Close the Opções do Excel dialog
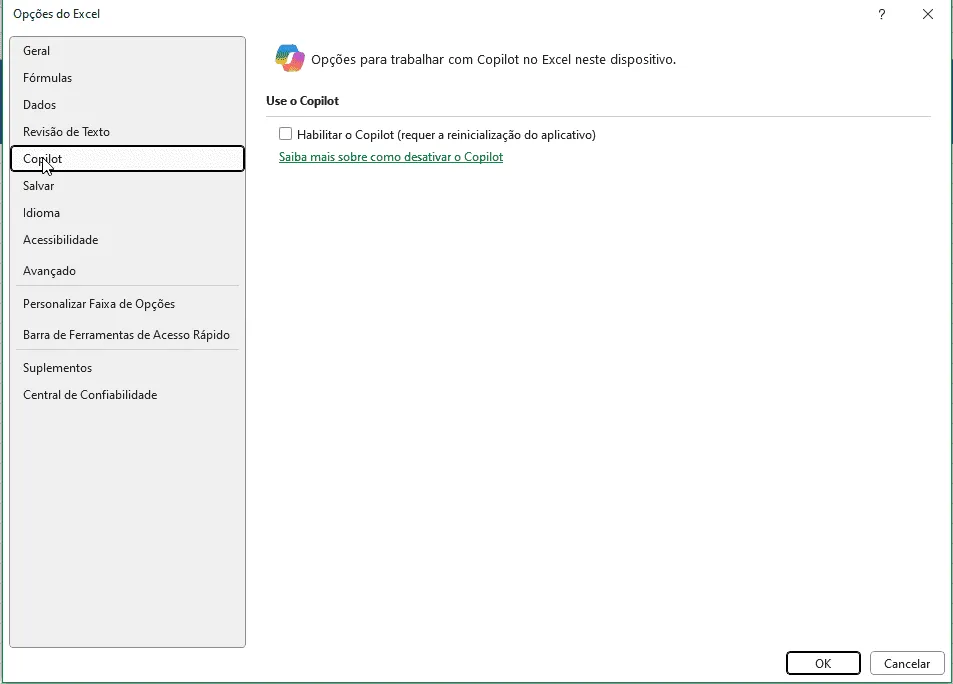Viewport: 953px width, 684px height. point(927,14)
